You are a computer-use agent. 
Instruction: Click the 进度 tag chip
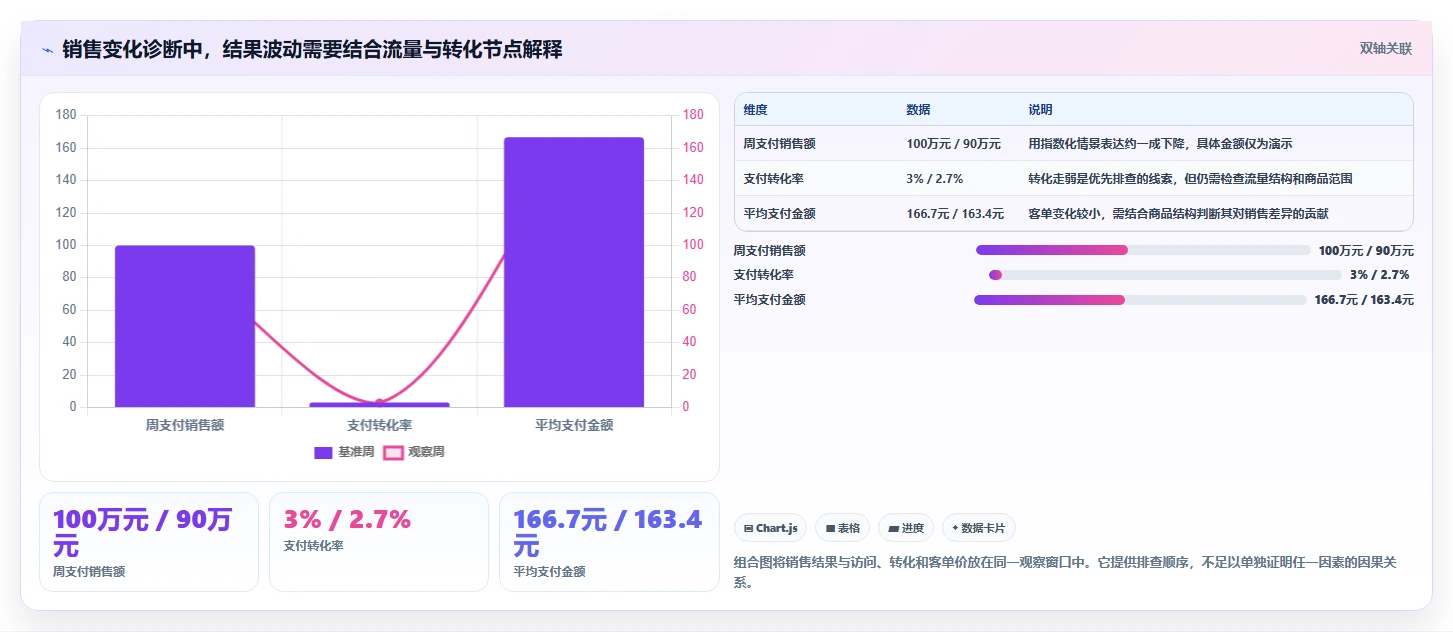pyautogui.click(x=906, y=528)
